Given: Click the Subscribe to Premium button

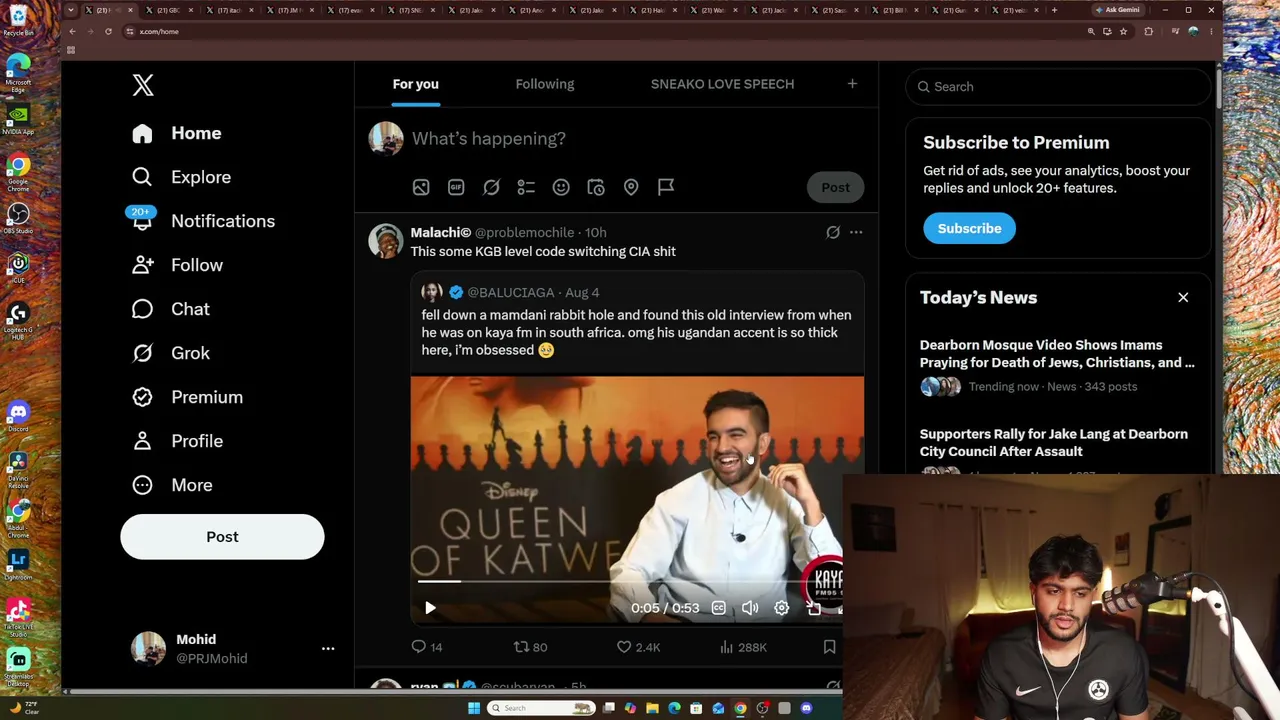Looking at the screenshot, I should click(x=969, y=228).
